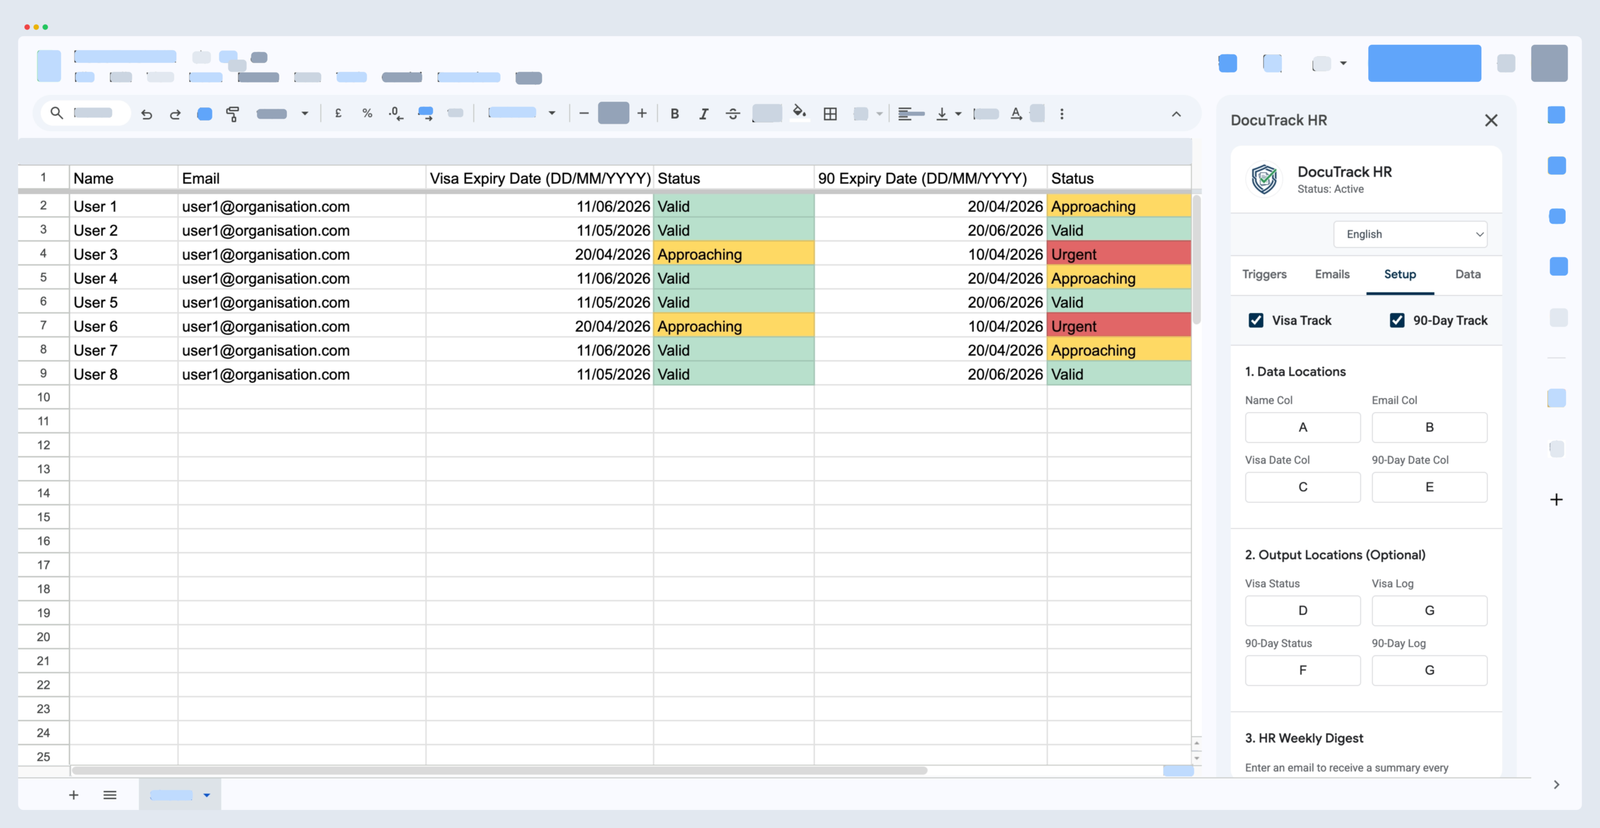Screen dimensions: 1600x828
Task: Add a new sheet with plus button
Action: [73, 795]
